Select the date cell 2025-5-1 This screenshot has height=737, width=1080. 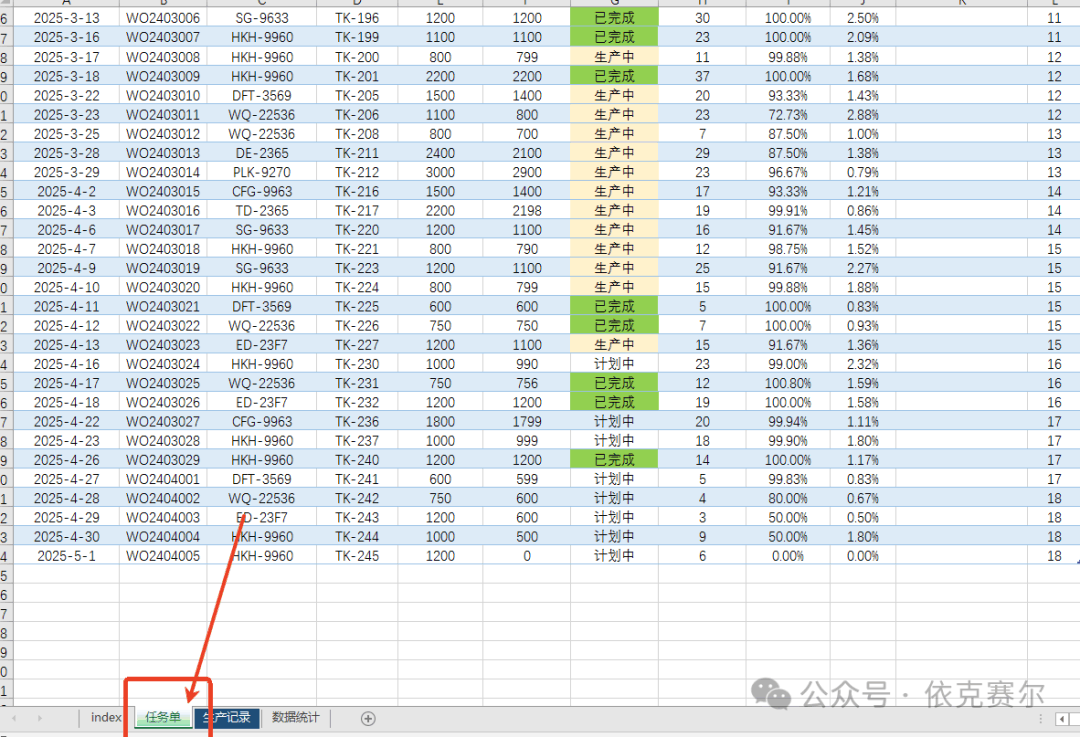66,556
